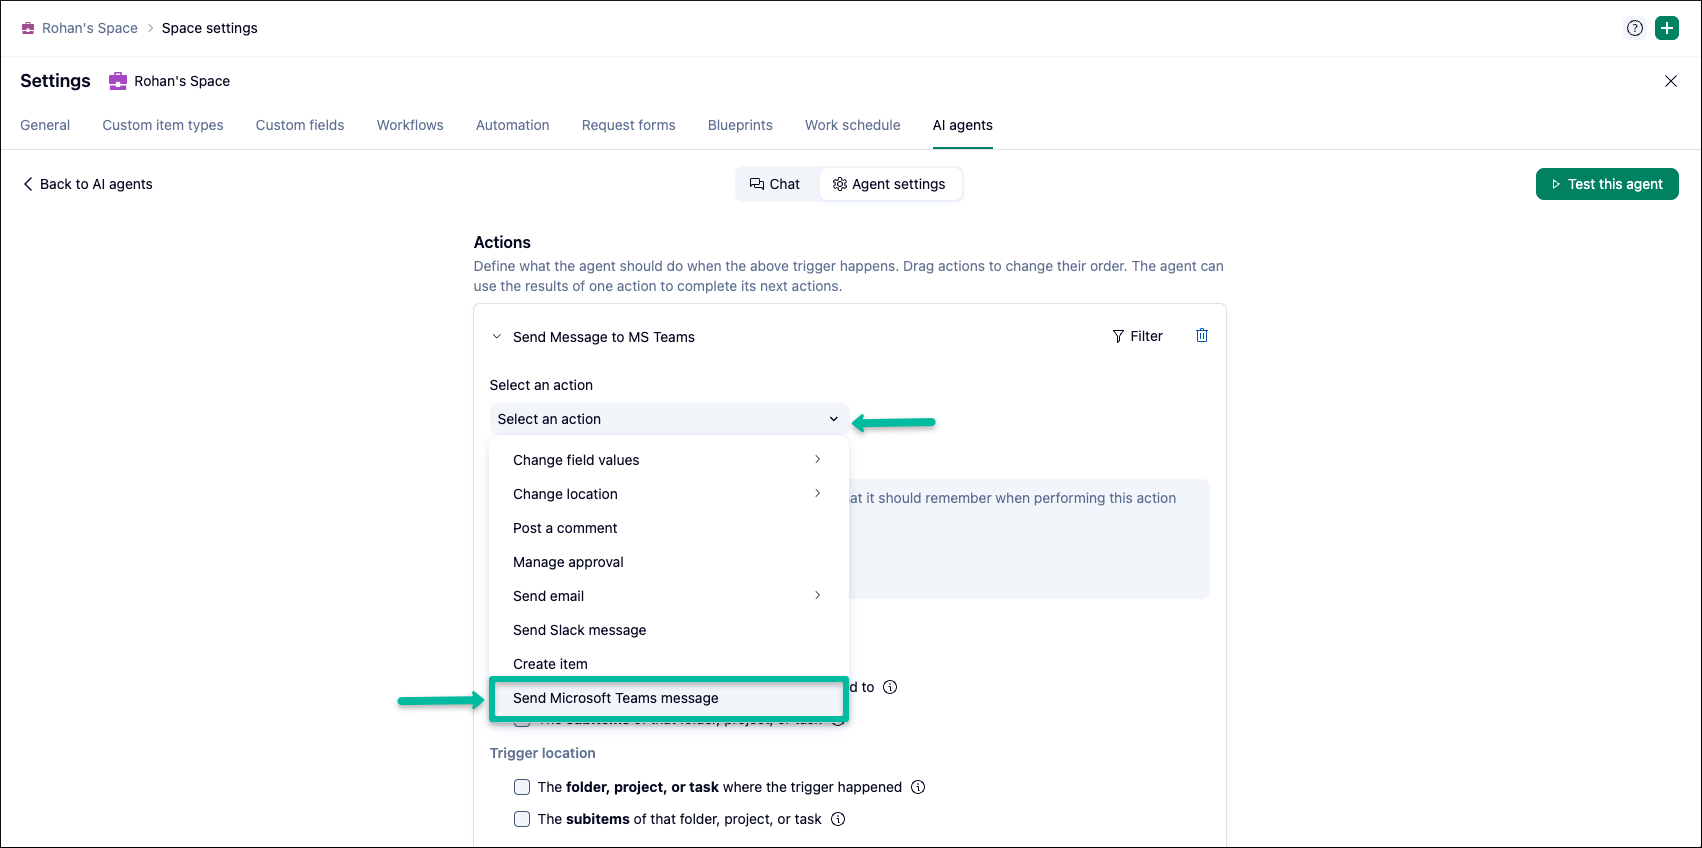The width and height of the screenshot is (1702, 848).
Task: Go back using the Back to AI agents arrow
Action: pyautogui.click(x=88, y=184)
